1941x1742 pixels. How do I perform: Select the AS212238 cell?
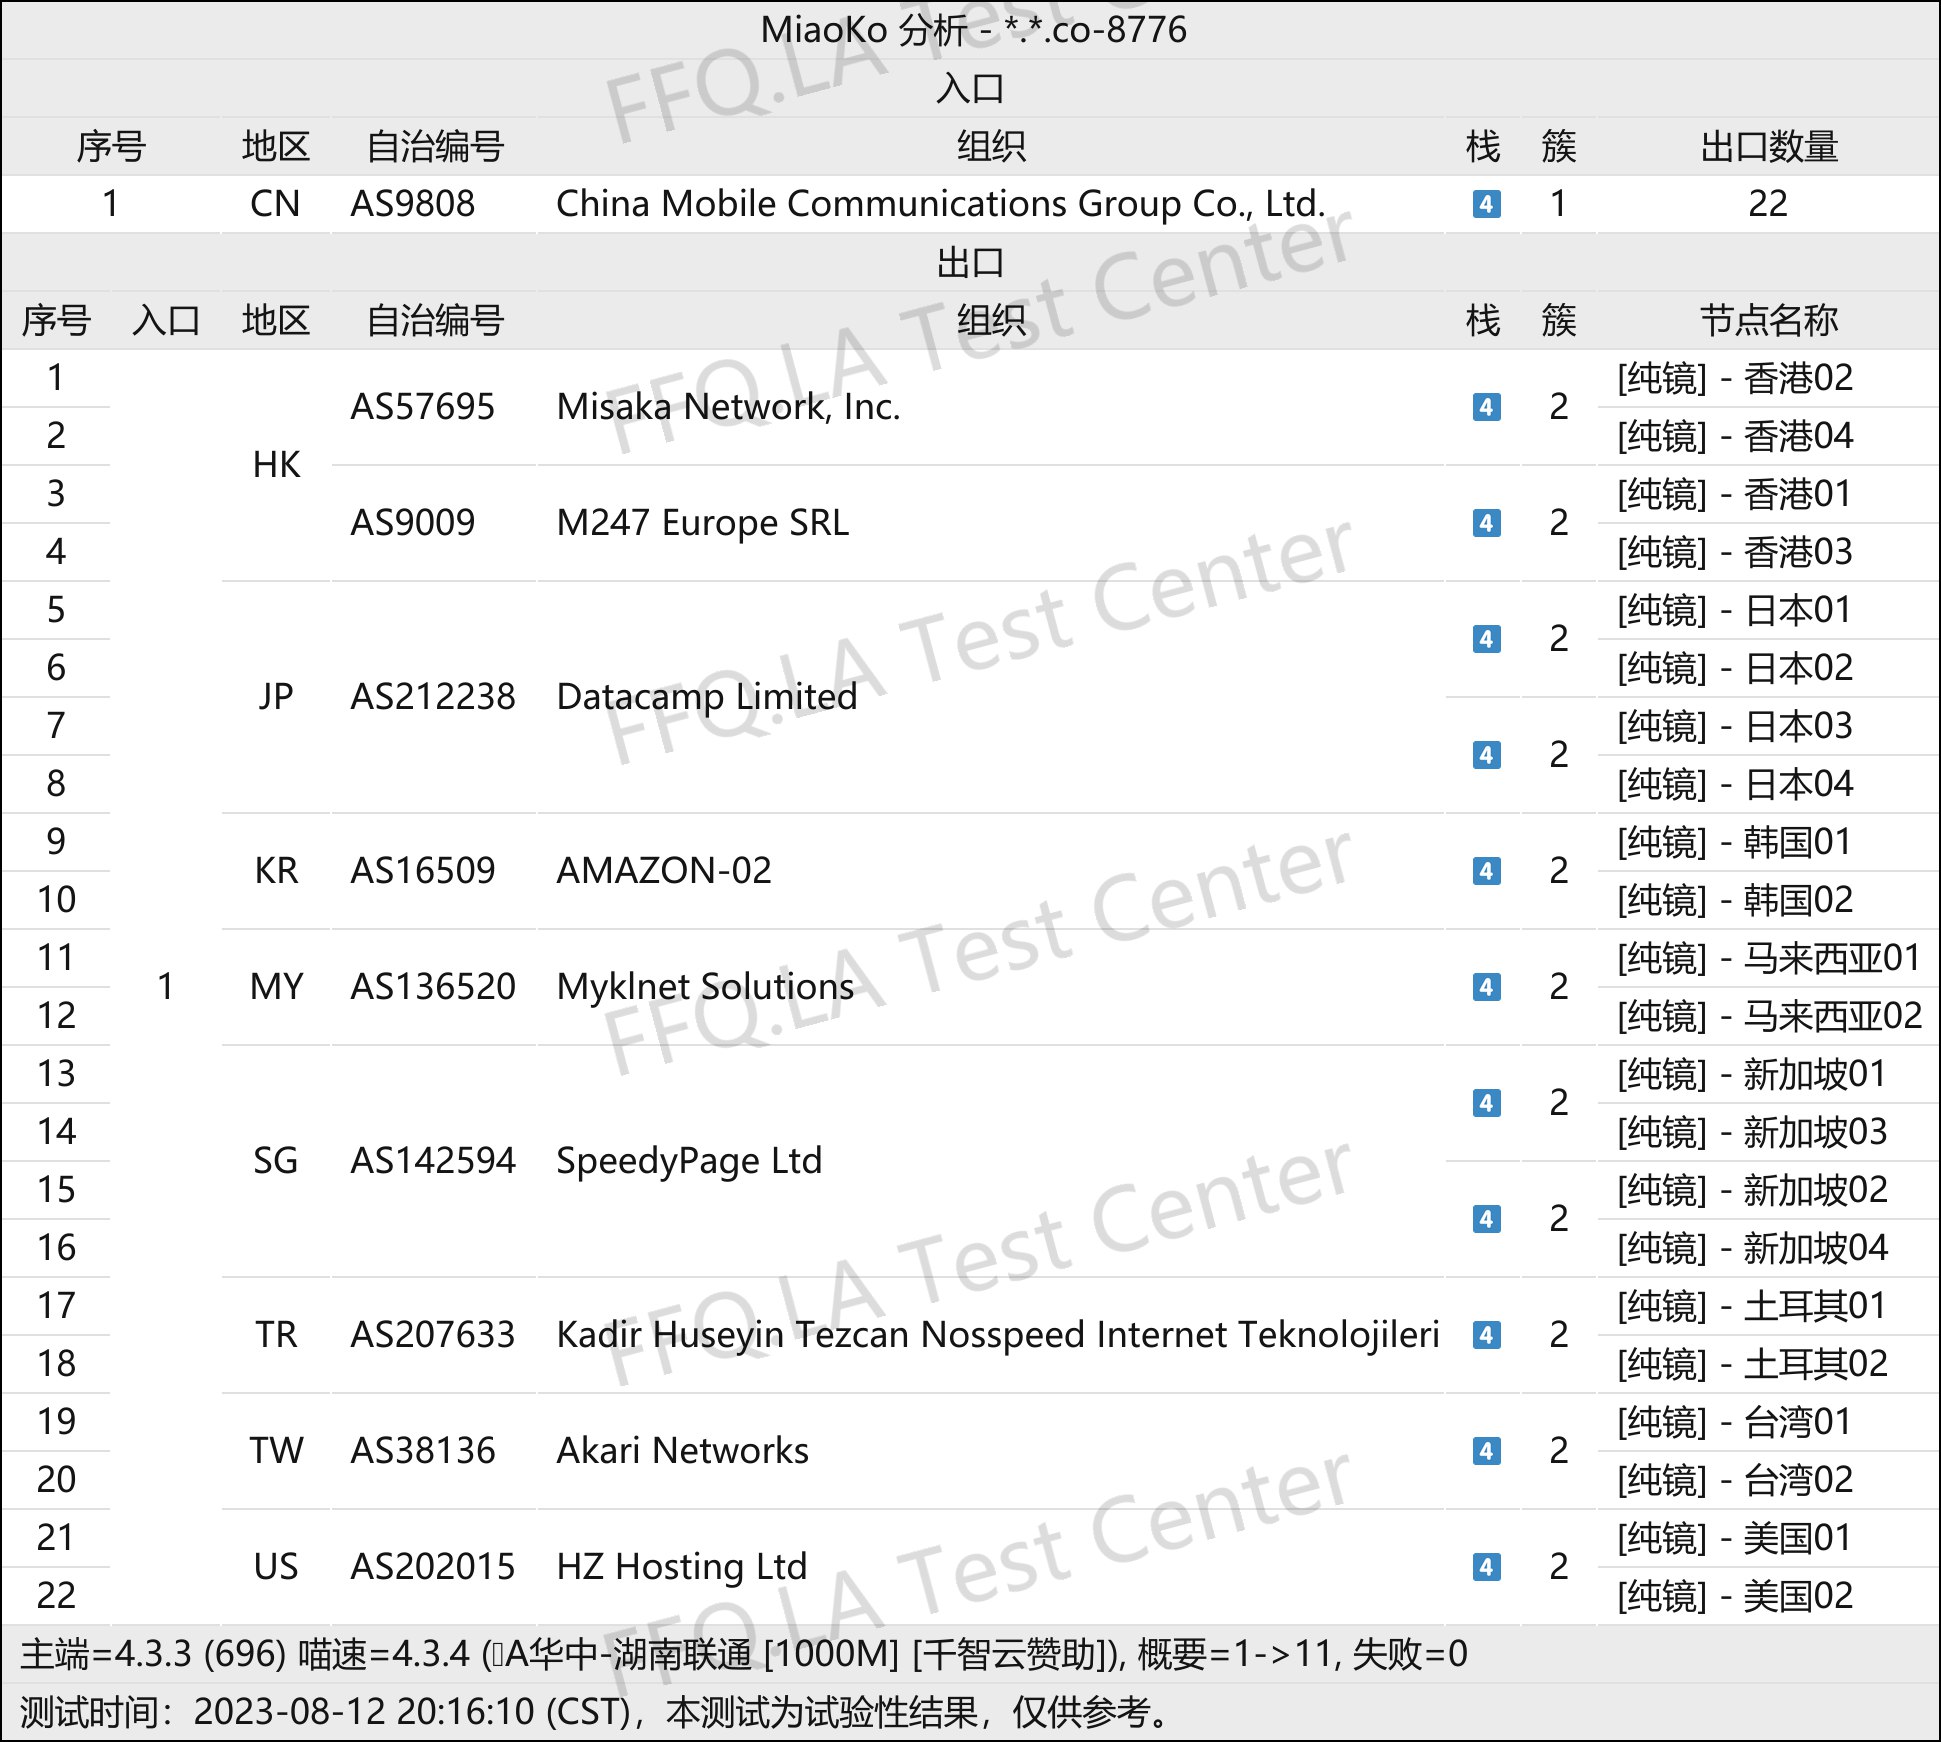[x=432, y=697]
